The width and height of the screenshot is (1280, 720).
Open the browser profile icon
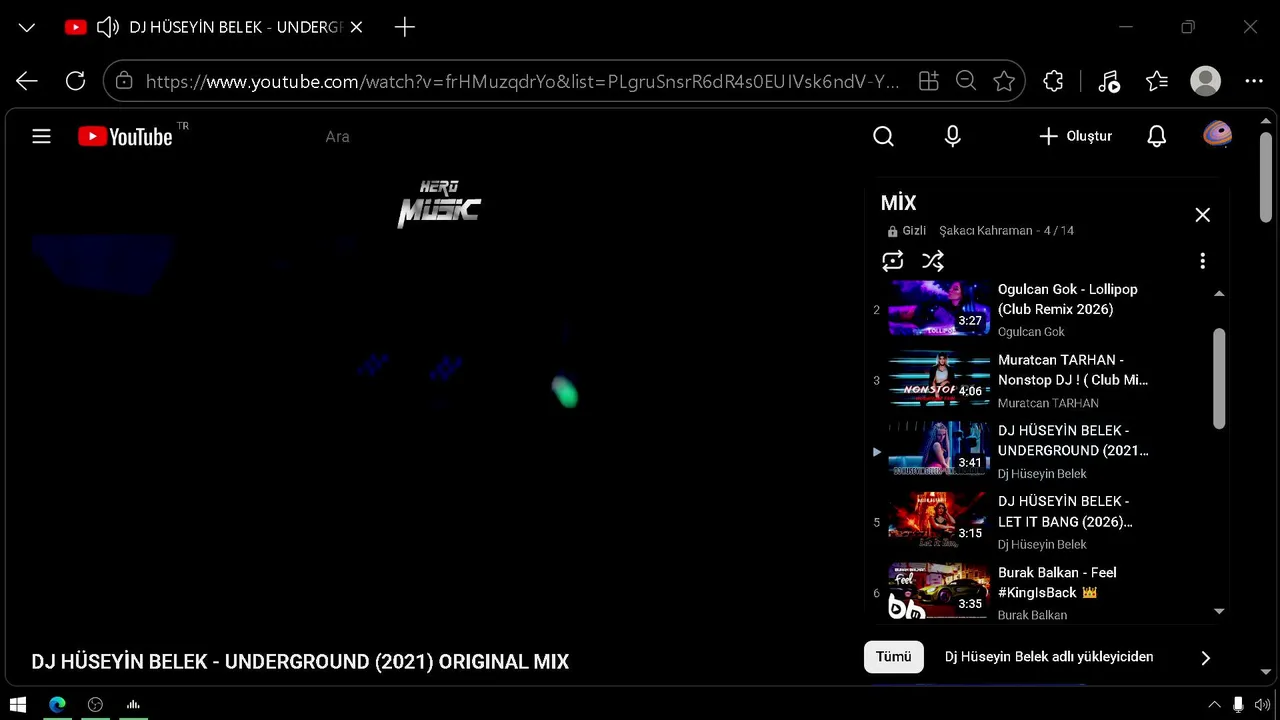point(1206,82)
